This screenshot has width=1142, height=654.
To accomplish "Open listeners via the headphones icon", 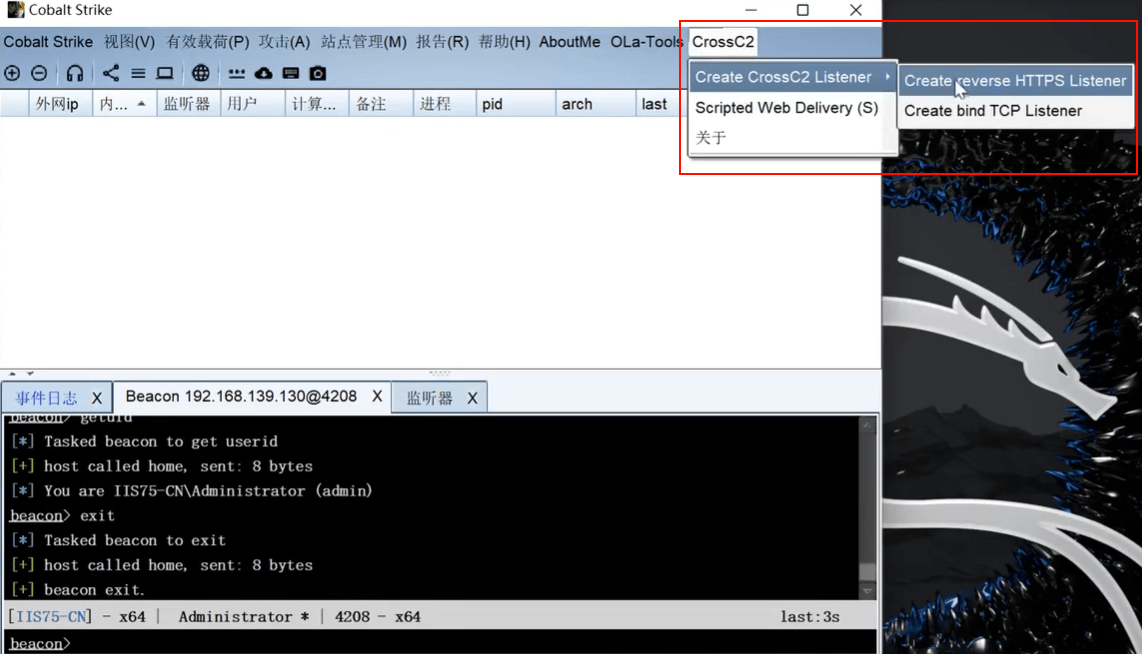I will pyautogui.click(x=75, y=74).
